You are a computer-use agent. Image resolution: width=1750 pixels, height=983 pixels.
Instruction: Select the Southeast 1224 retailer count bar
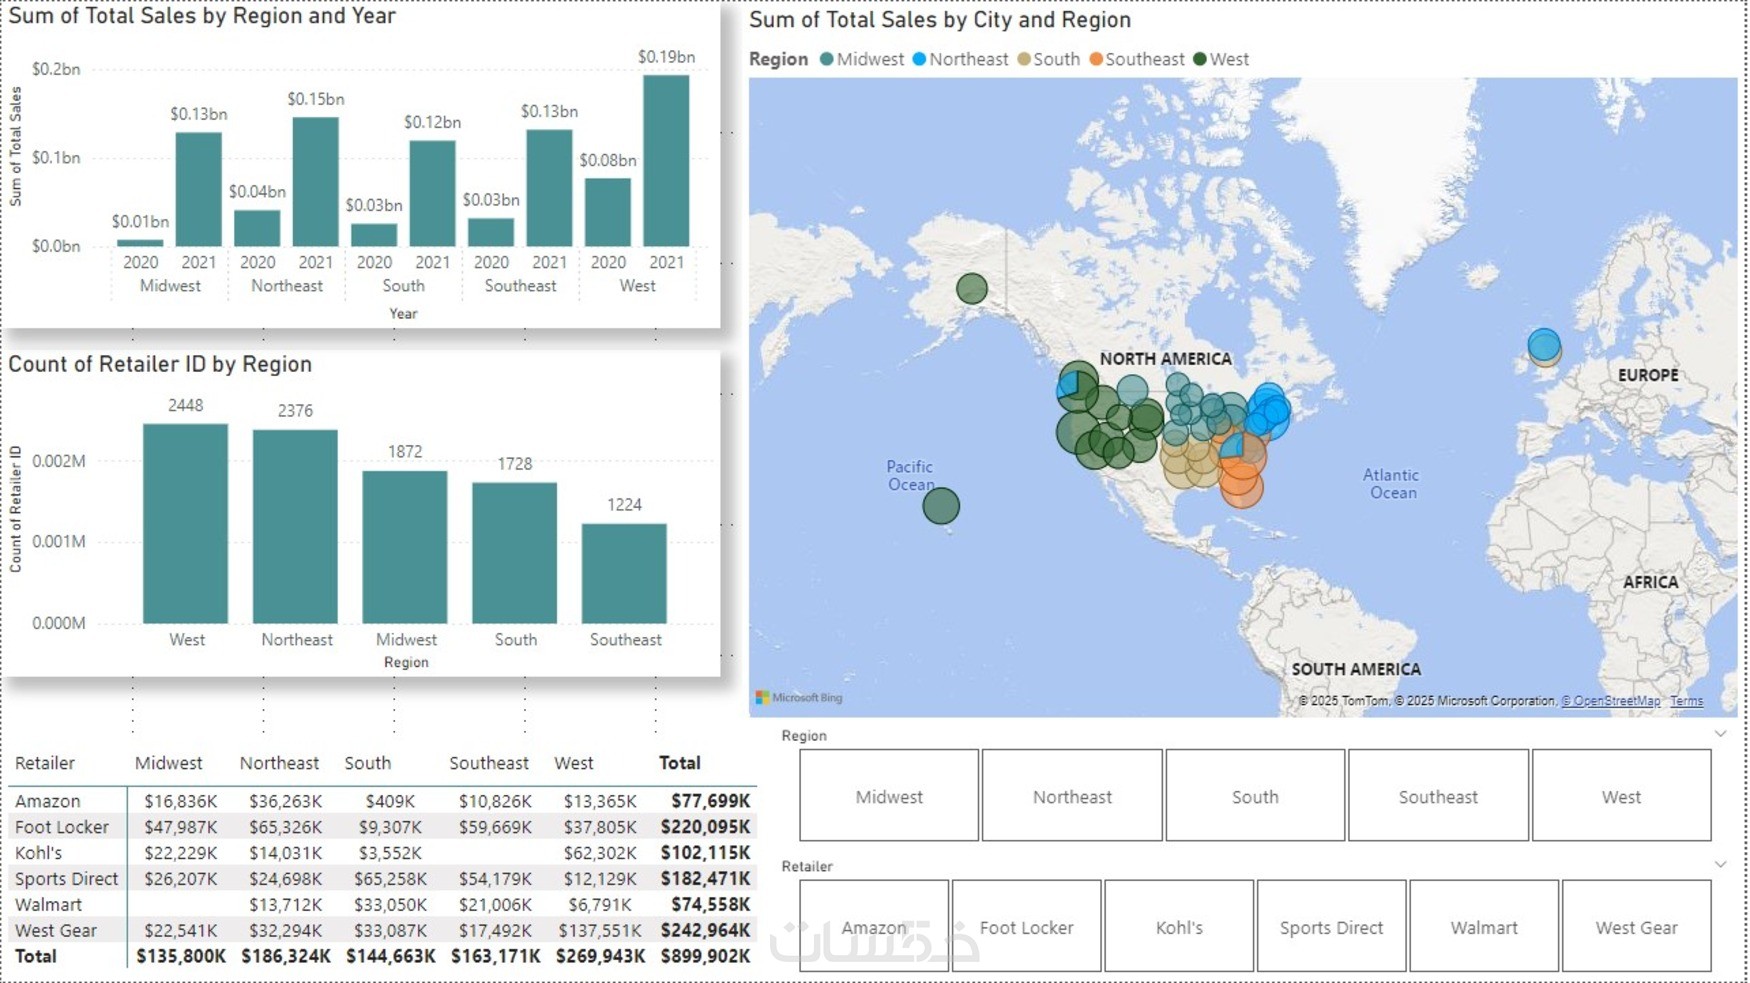coord(624,573)
